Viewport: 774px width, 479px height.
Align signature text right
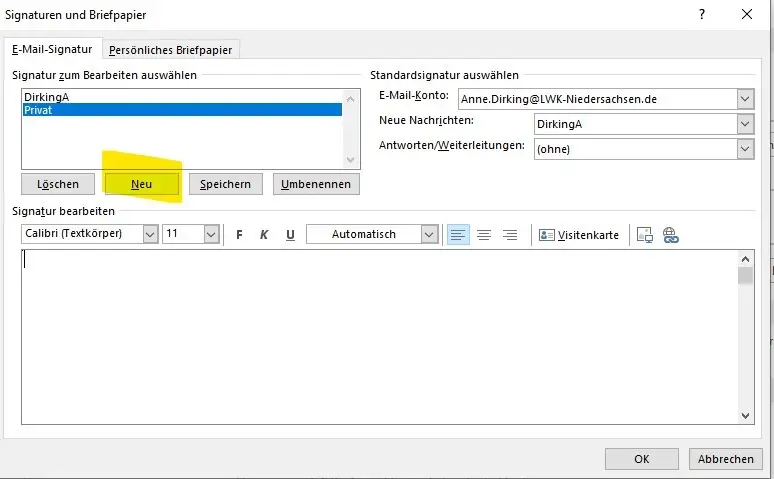click(510, 235)
